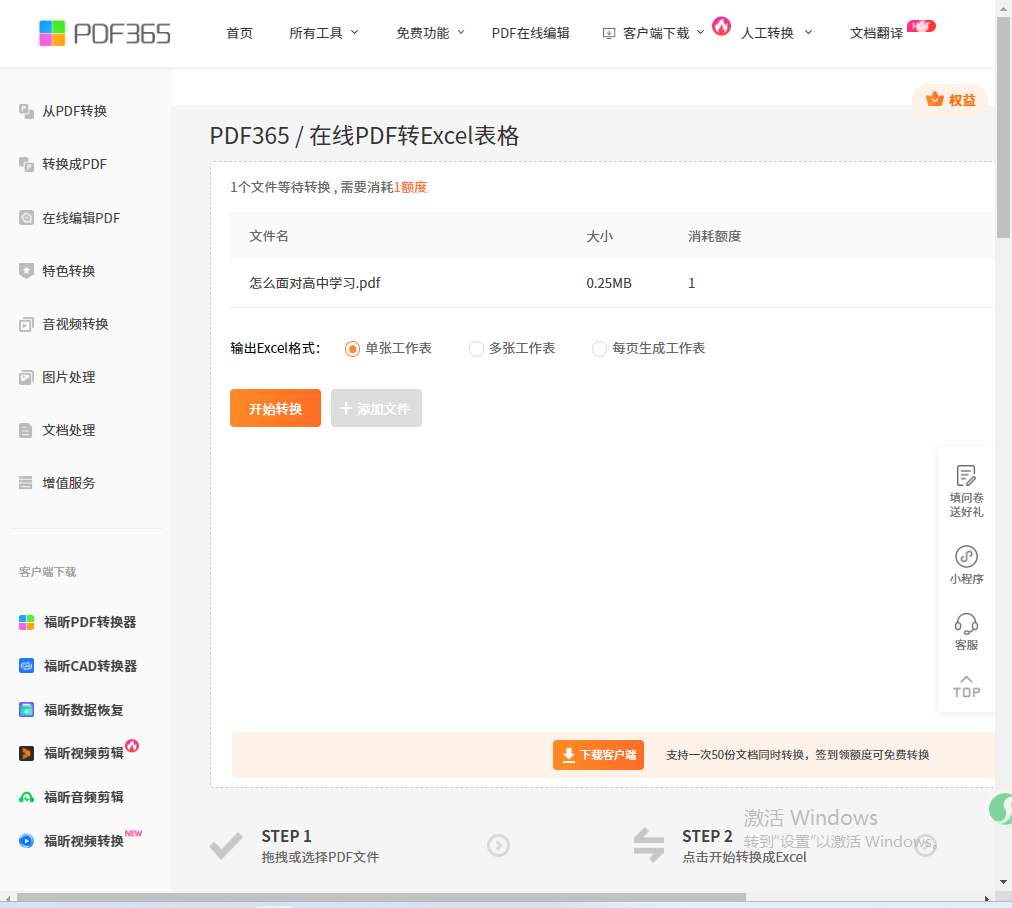Viewport: 1012px width, 908px height.
Task: Open the 福昕音频剪辑 icon
Action: pyautogui.click(x=26, y=797)
